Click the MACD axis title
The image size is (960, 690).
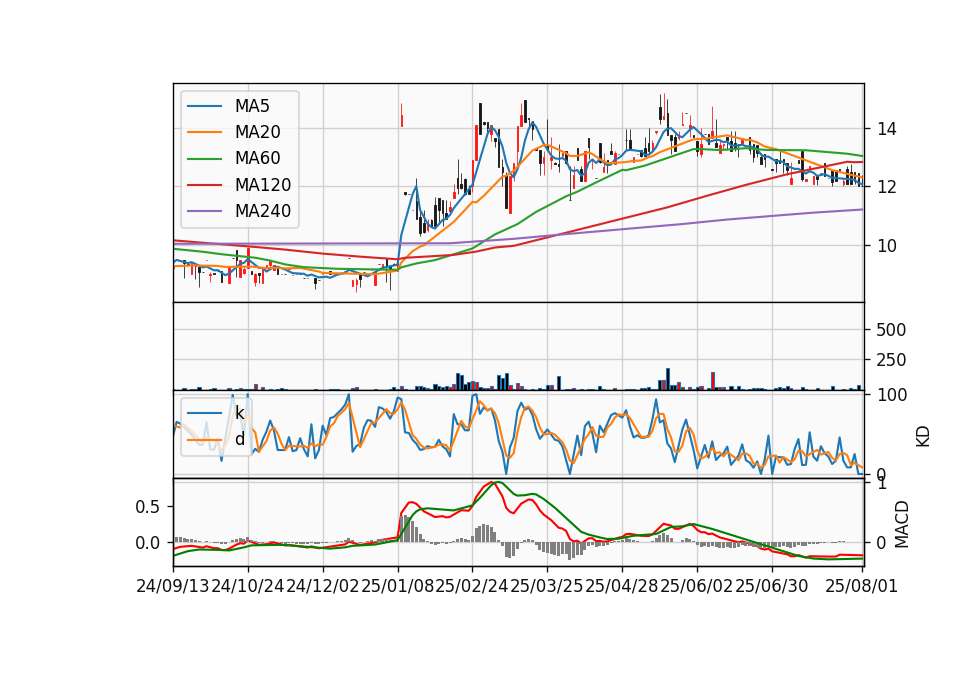click(901, 524)
